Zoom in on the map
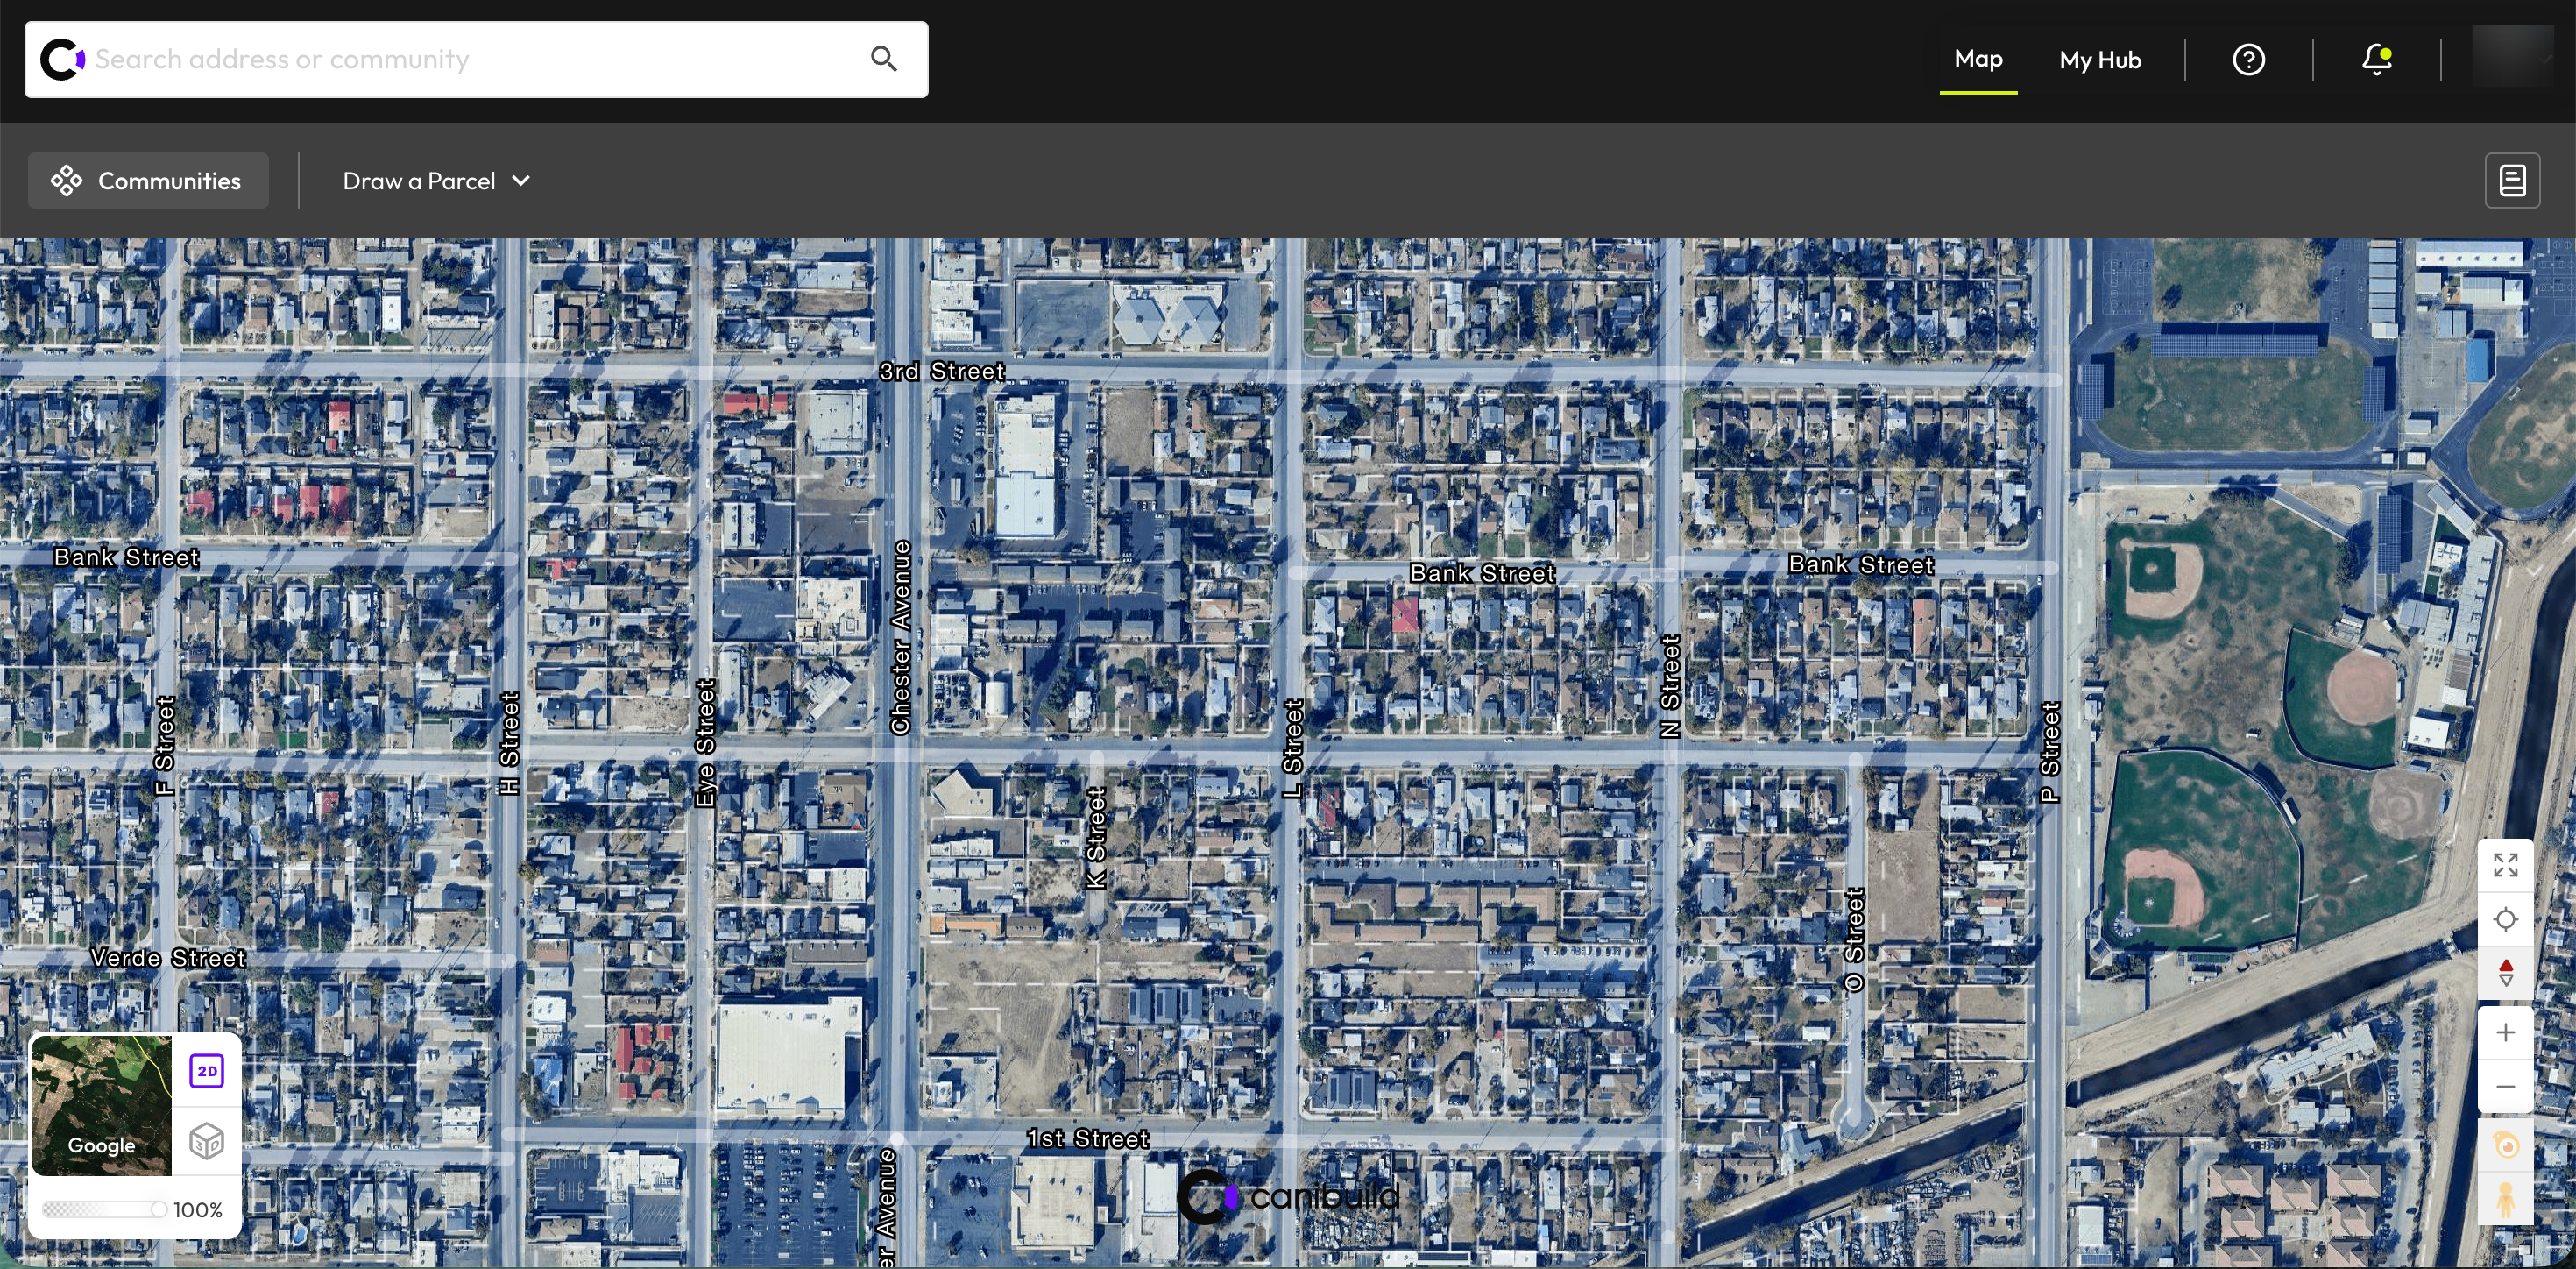Image resolution: width=2576 pixels, height=1269 pixels. click(2505, 1033)
